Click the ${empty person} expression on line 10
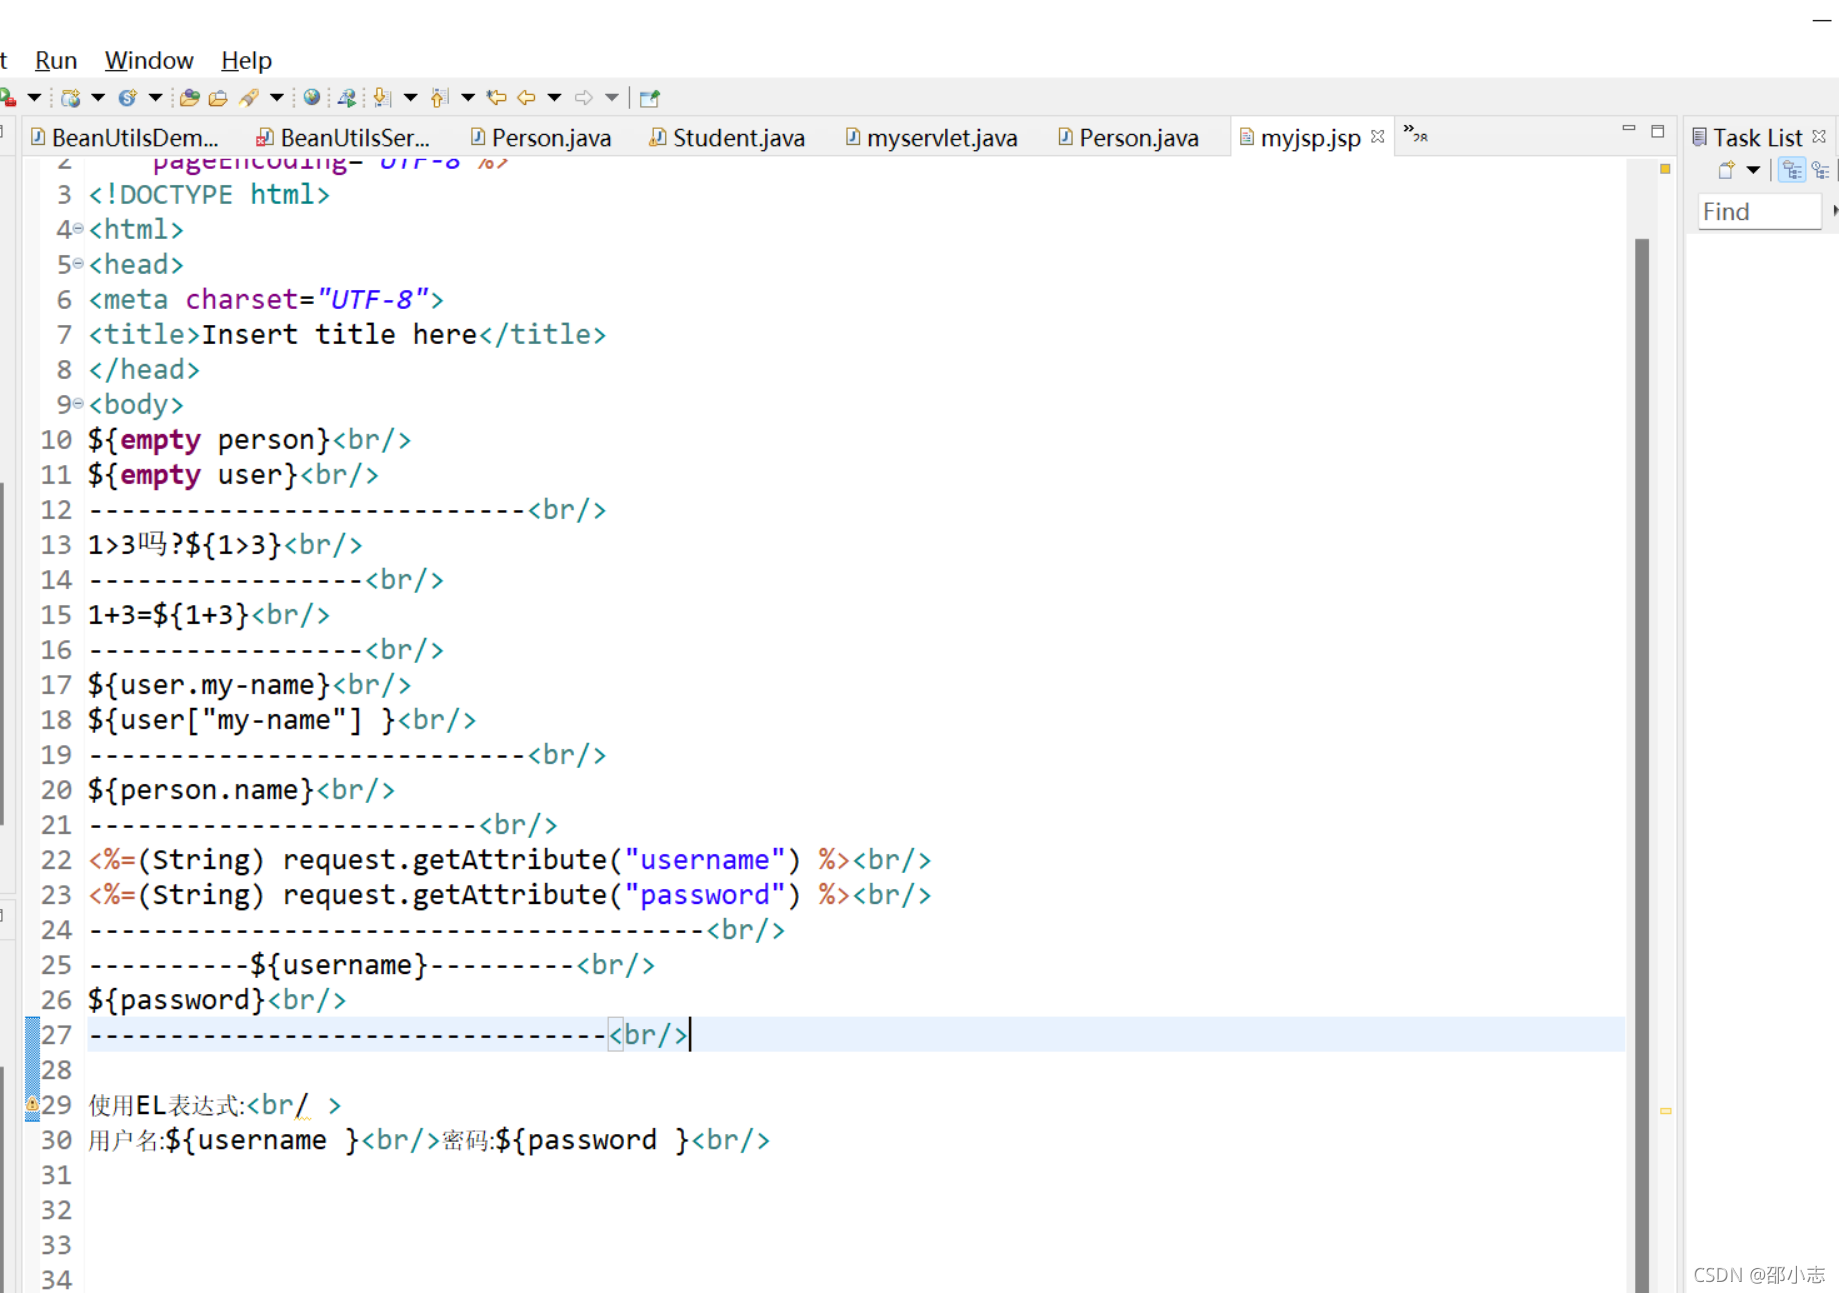The height and width of the screenshot is (1293, 1840). pyautogui.click(x=209, y=440)
